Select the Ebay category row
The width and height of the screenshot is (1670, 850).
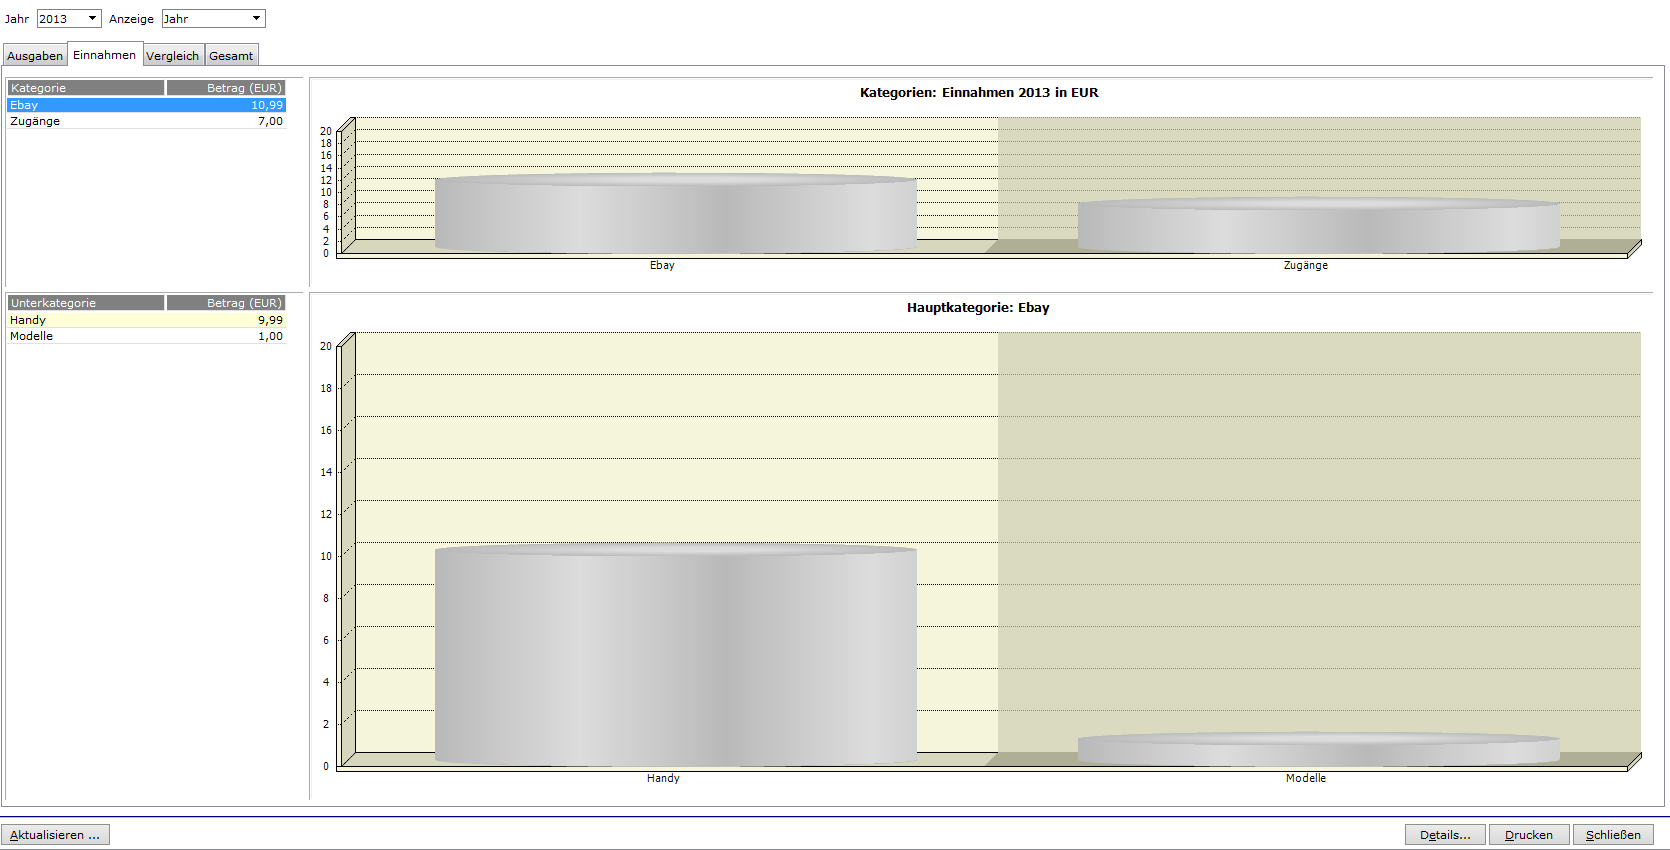point(147,105)
